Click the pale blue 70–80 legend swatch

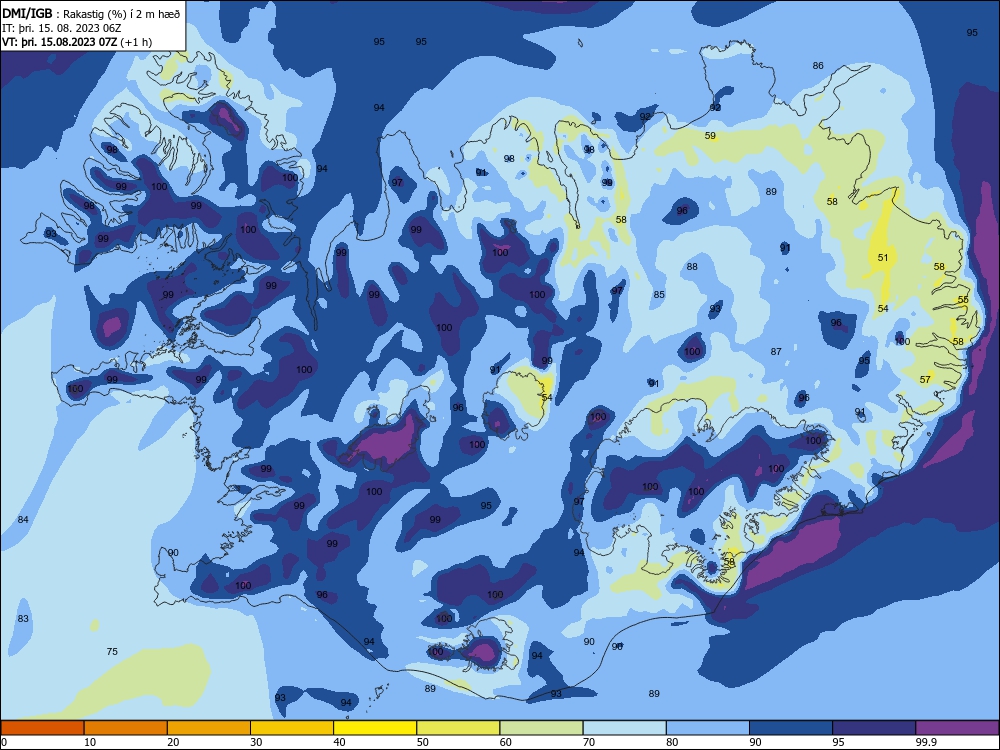pyautogui.click(x=624, y=728)
